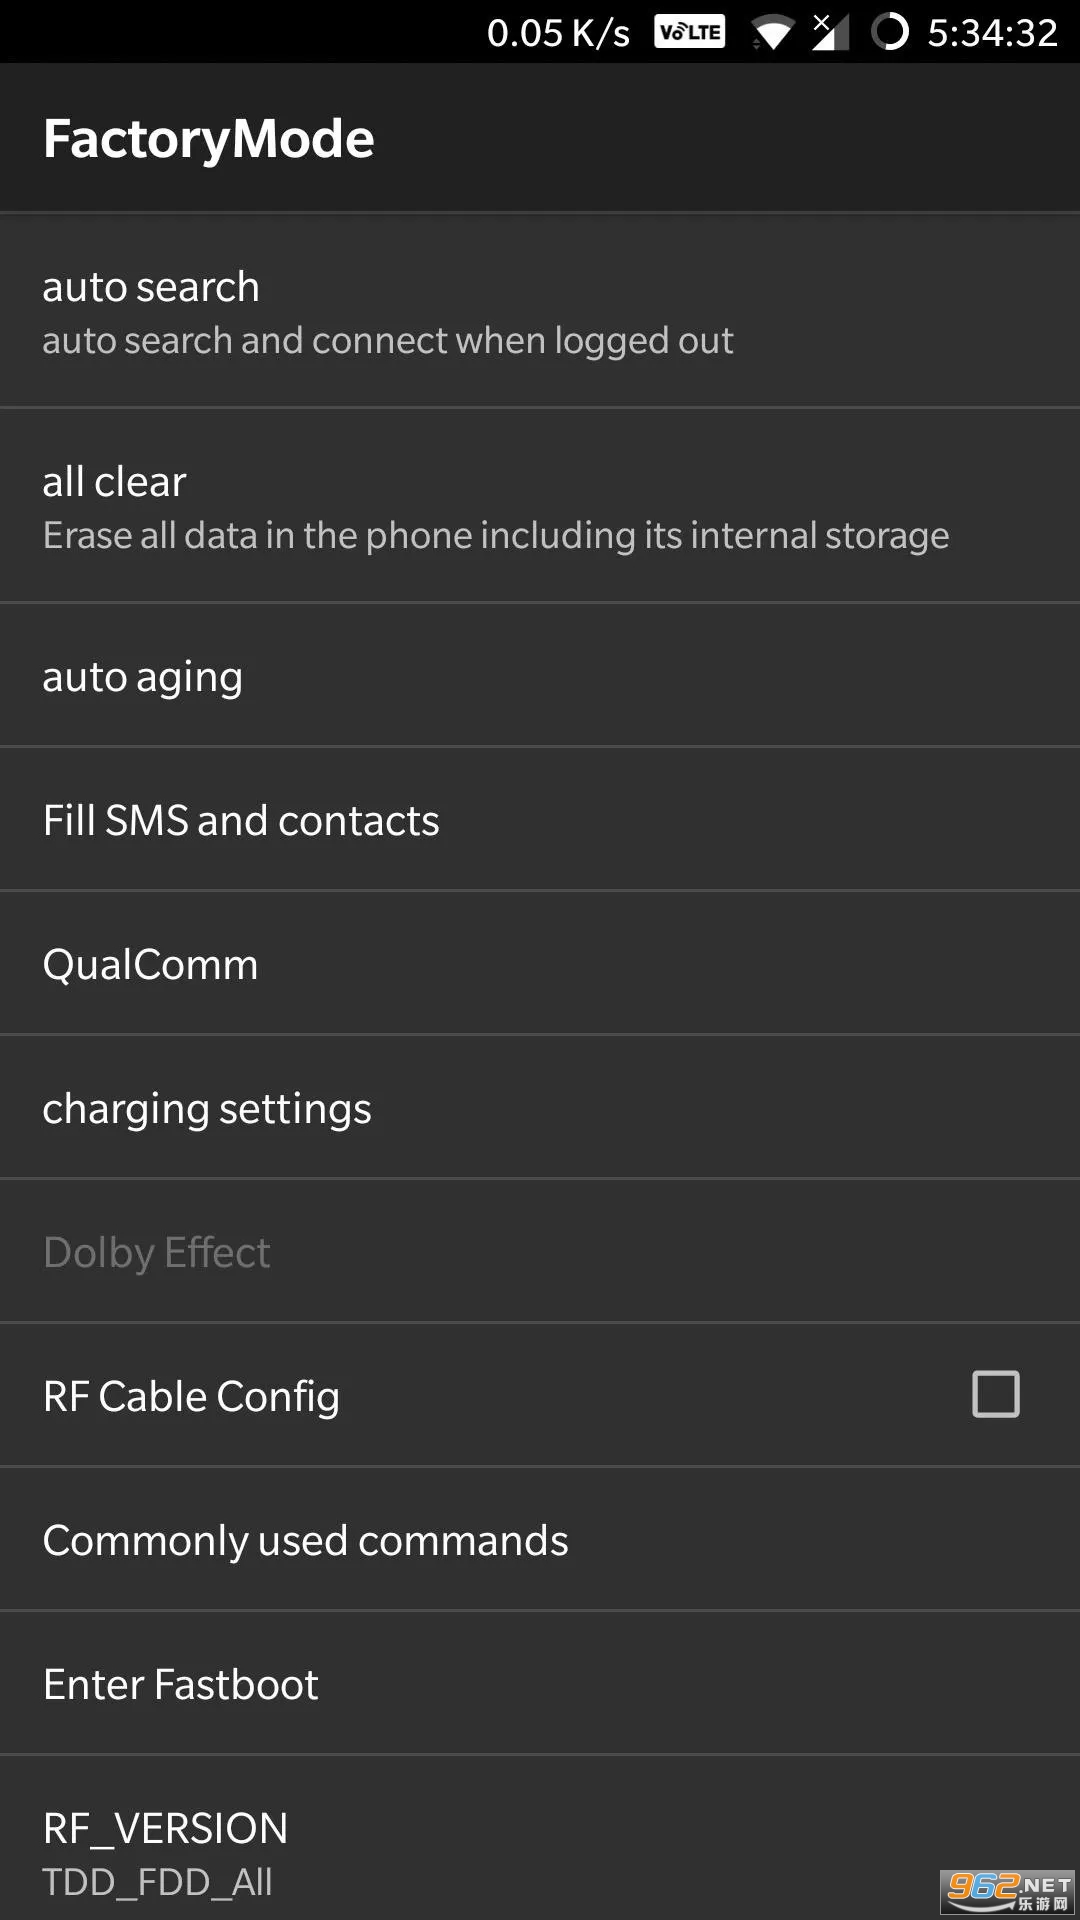1080x1920 pixels.
Task: Tap the status bar clock
Action: click(x=992, y=34)
